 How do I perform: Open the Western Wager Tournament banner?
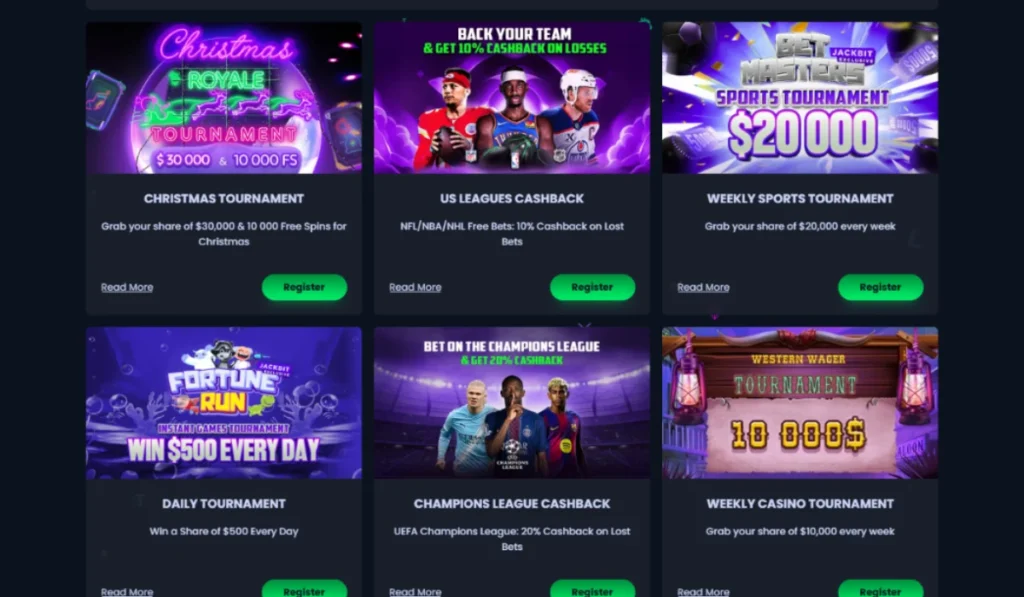click(x=800, y=403)
